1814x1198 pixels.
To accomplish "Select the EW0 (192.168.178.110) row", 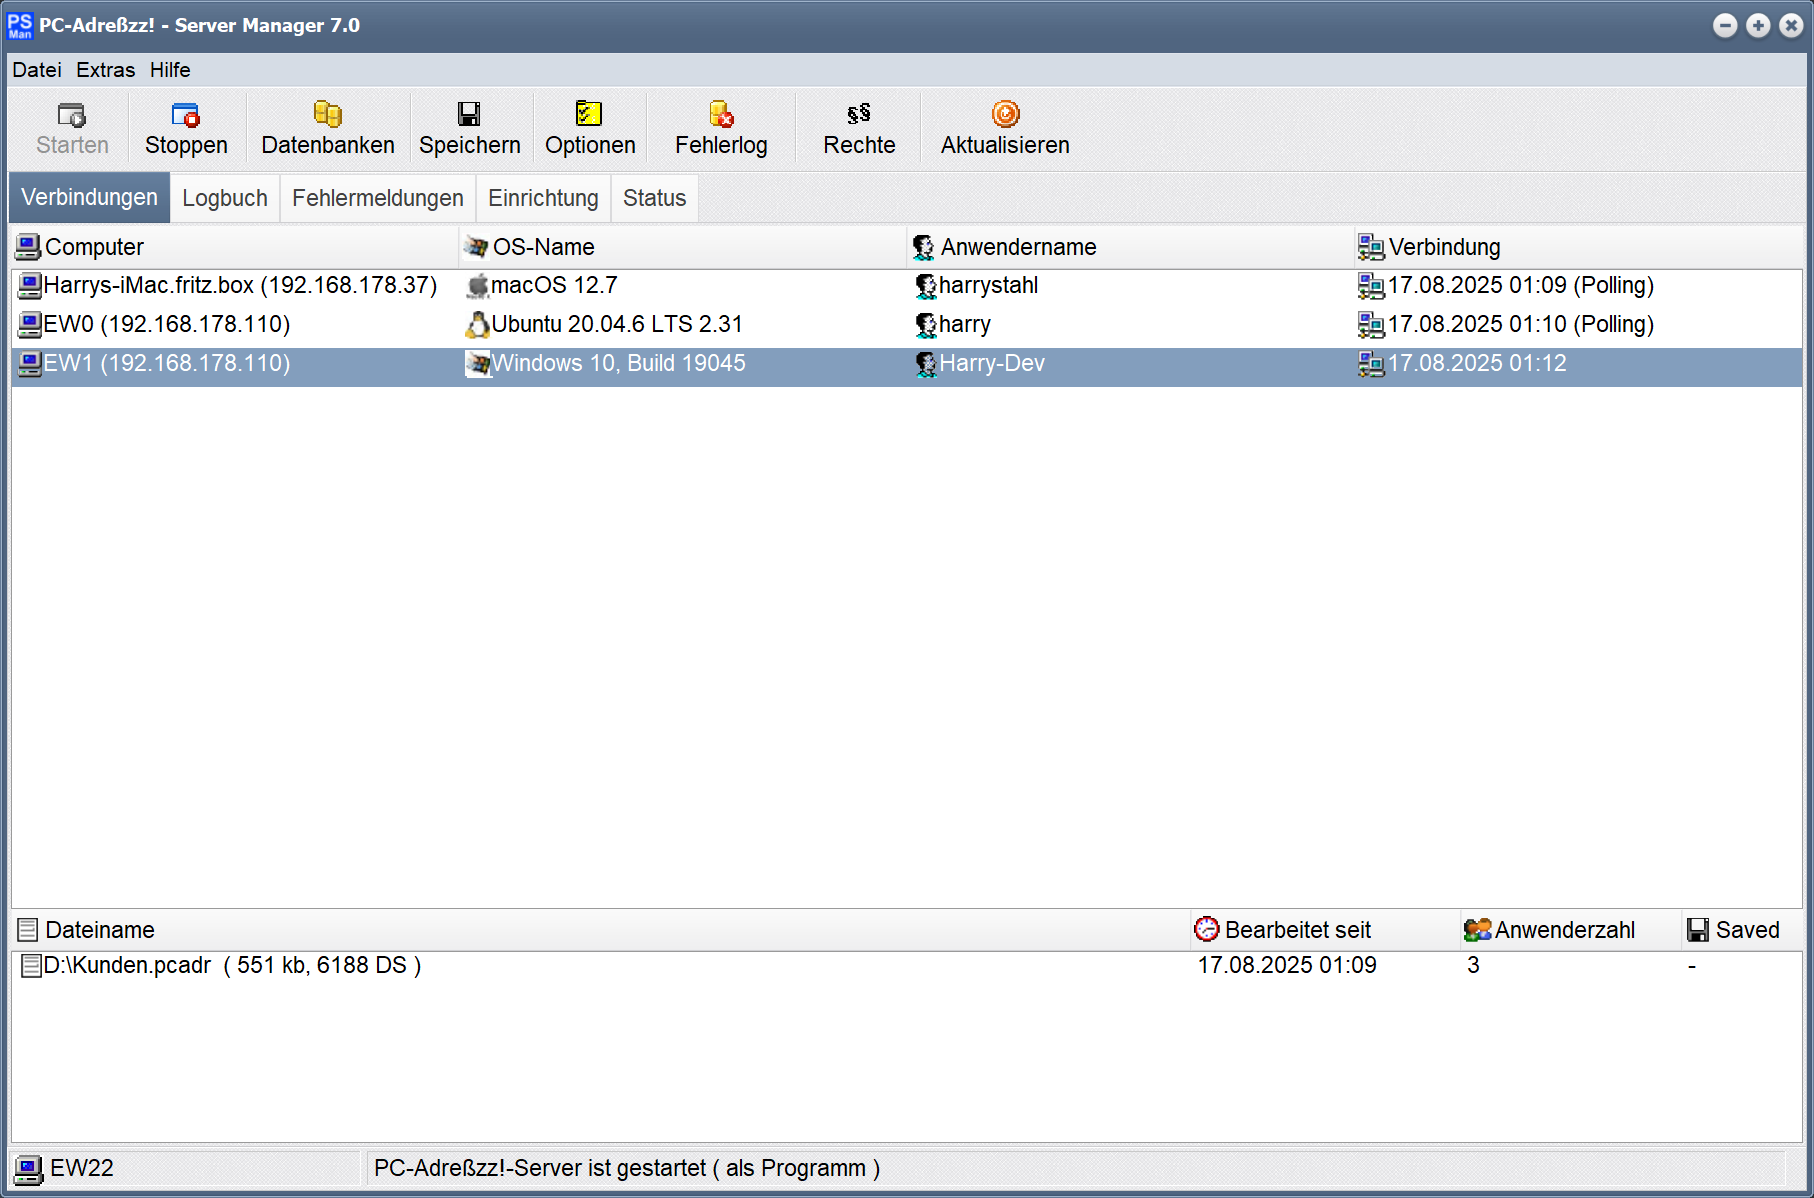I will [x=907, y=325].
